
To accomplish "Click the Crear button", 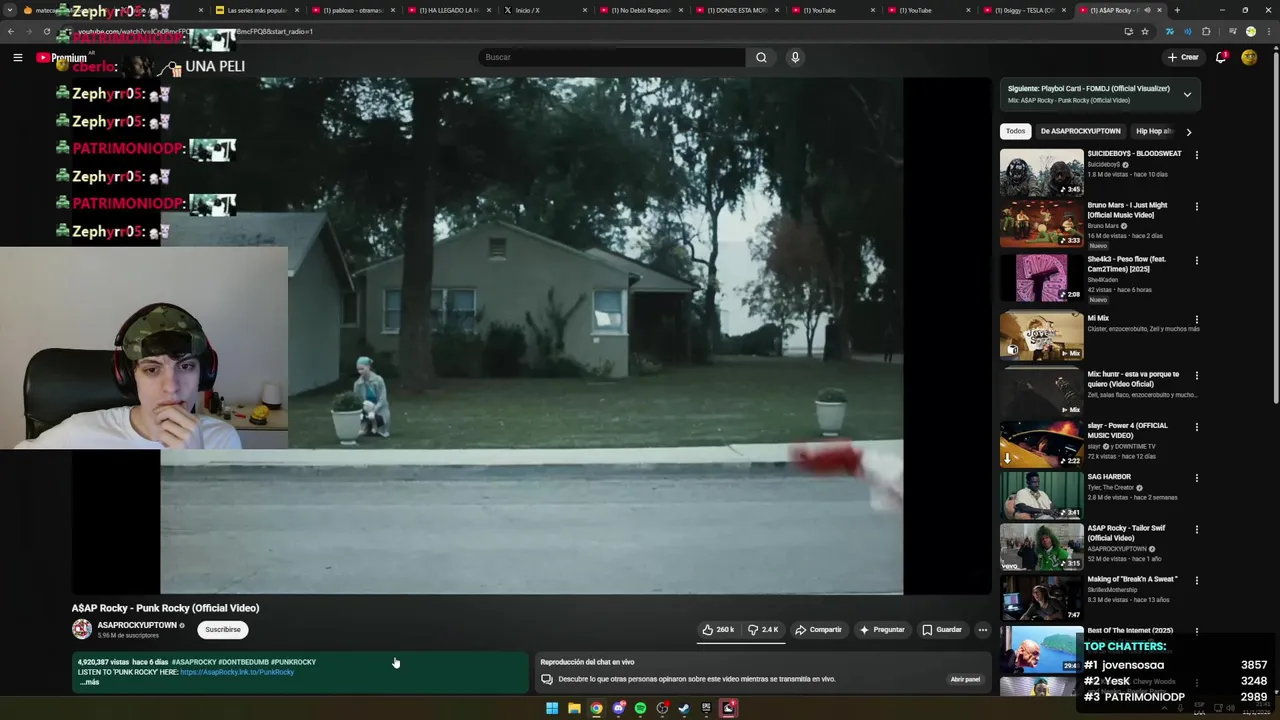I will [x=1182, y=57].
